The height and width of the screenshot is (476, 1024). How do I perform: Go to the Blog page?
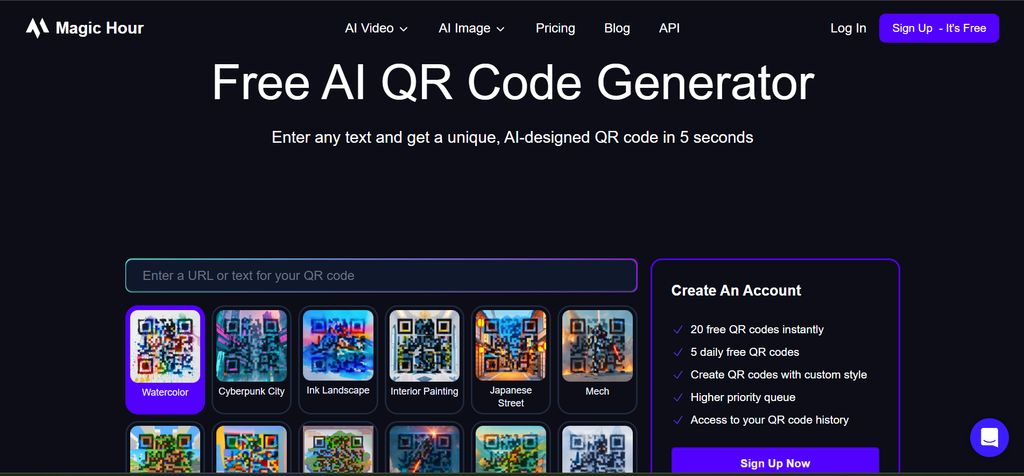(617, 28)
